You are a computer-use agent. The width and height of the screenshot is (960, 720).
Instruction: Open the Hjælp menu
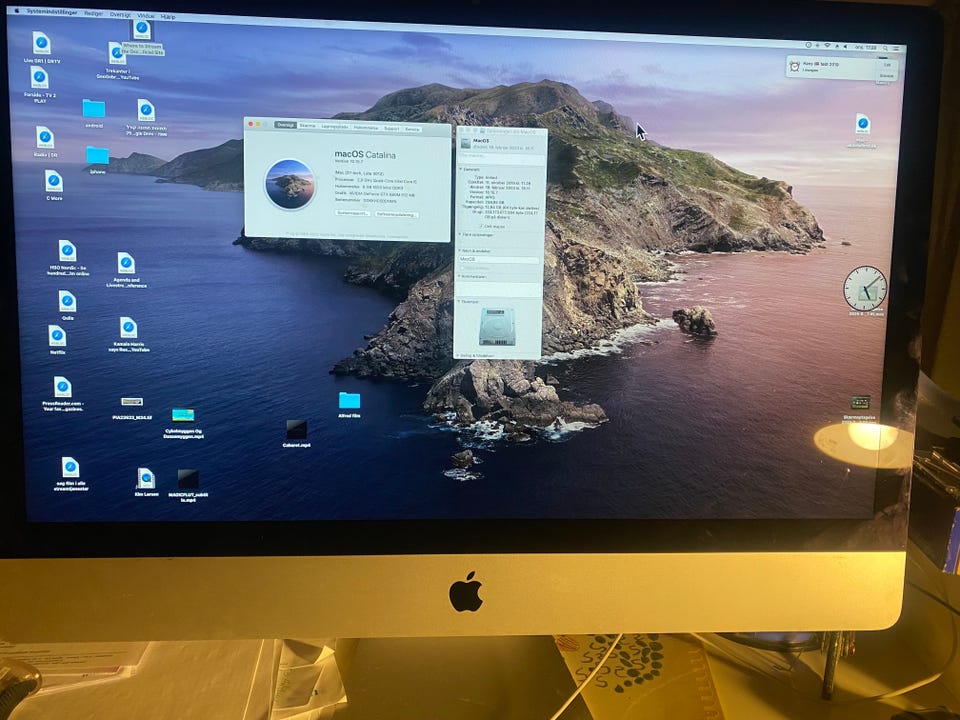(x=168, y=17)
